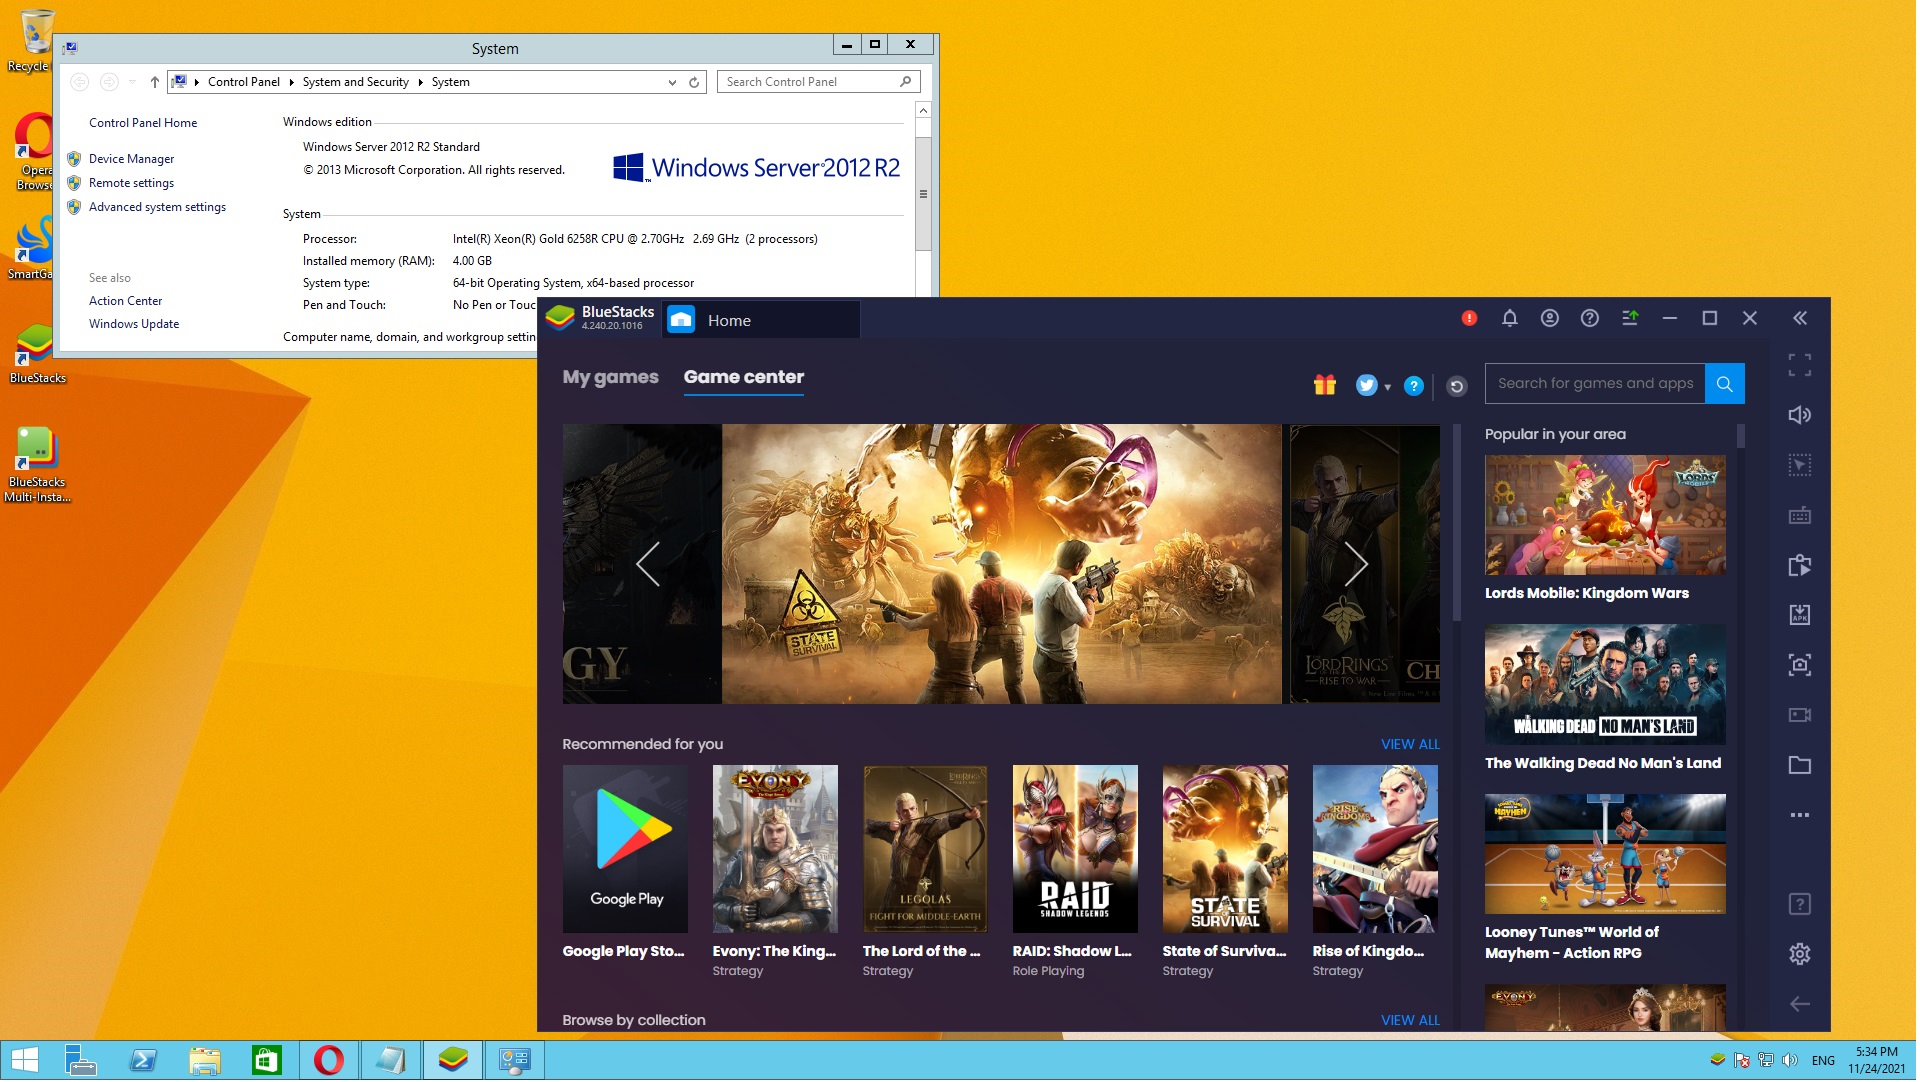Click the Windows Start button
Image resolution: width=1920 pixels, height=1082 pixels.
(x=25, y=1060)
